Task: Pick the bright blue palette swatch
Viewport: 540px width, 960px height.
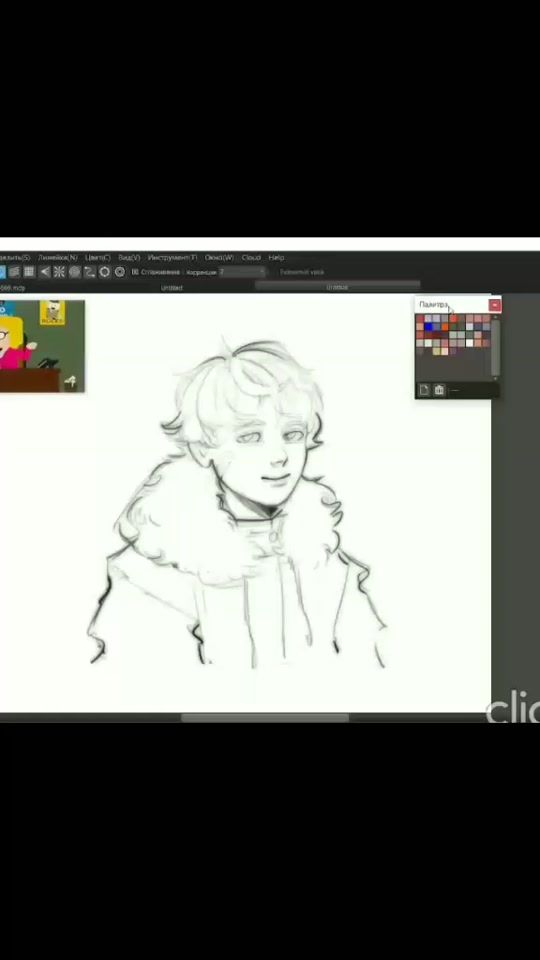Action: (x=429, y=327)
